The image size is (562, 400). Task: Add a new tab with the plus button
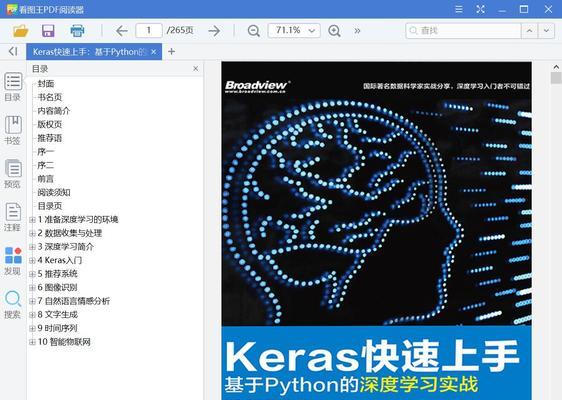[x=171, y=52]
